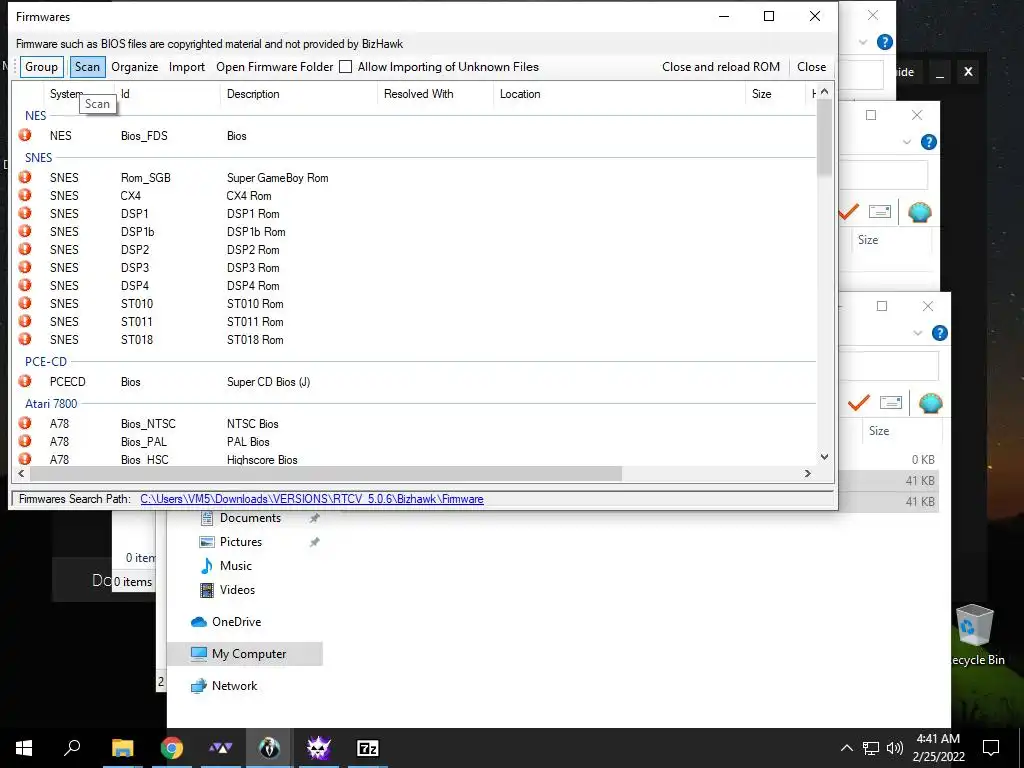Screen dimensions: 1024x768
Task: Open Videos folder in File Explorer
Action: 237,590
